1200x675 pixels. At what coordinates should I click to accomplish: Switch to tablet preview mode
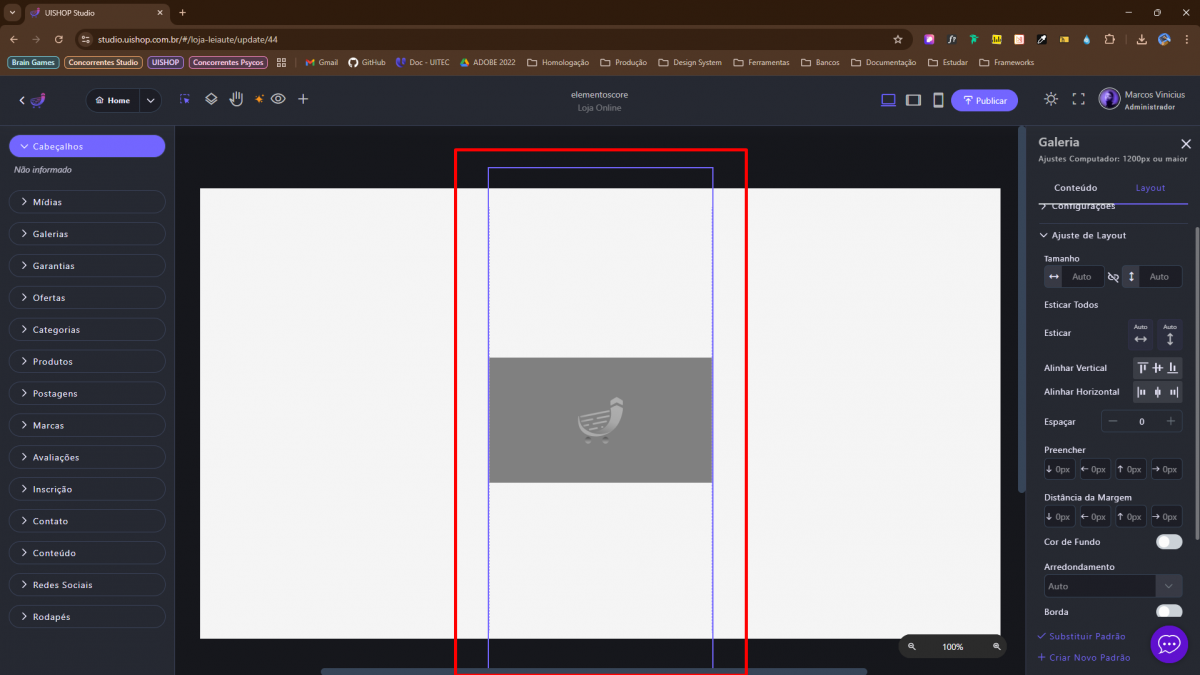[x=913, y=100]
